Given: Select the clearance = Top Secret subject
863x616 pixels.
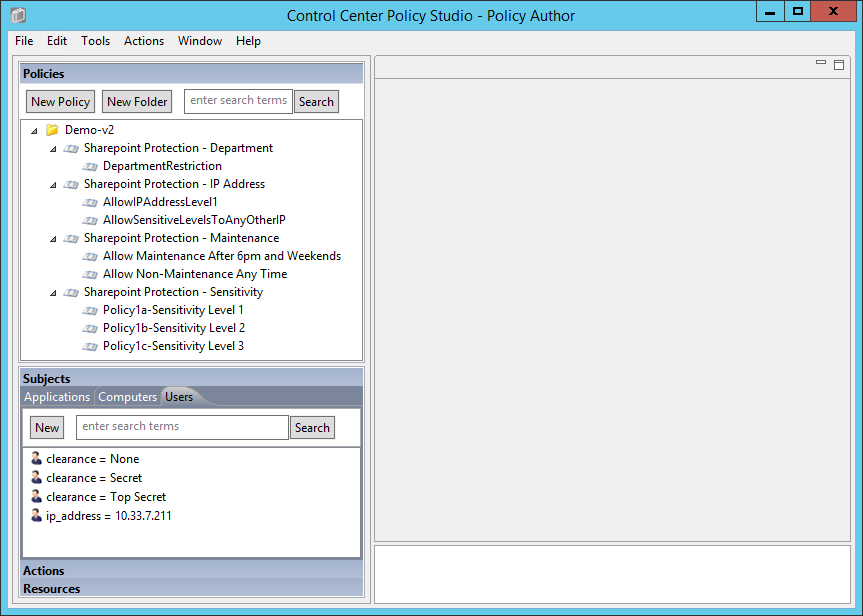Looking at the screenshot, I should point(106,497).
